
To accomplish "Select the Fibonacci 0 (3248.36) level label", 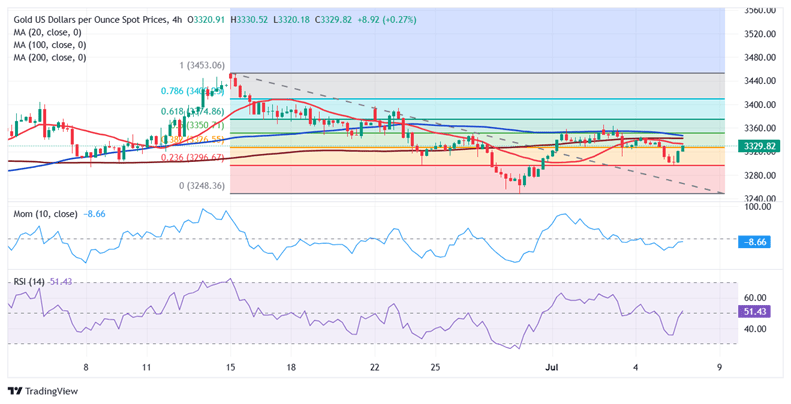I will coord(202,186).
